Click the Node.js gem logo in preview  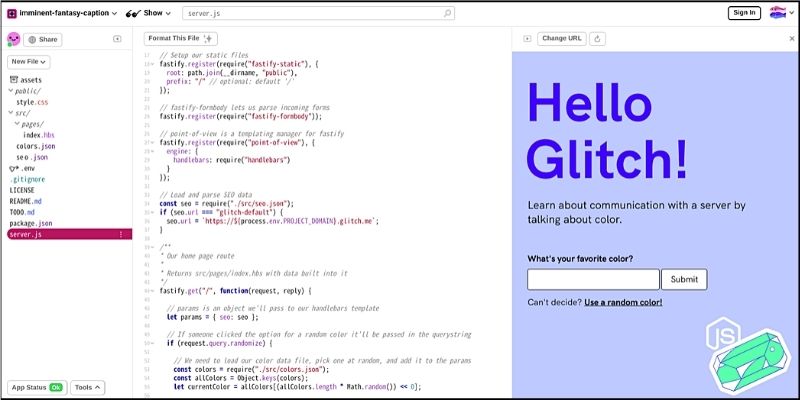pyautogui.click(x=748, y=356)
